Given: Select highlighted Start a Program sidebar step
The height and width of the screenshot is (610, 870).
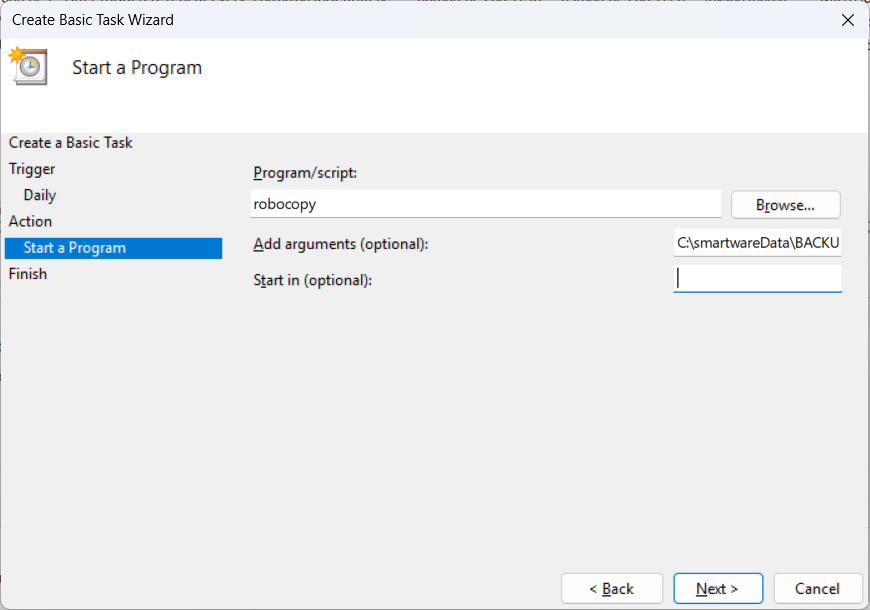Looking at the screenshot, I should (x=75, y=248).
